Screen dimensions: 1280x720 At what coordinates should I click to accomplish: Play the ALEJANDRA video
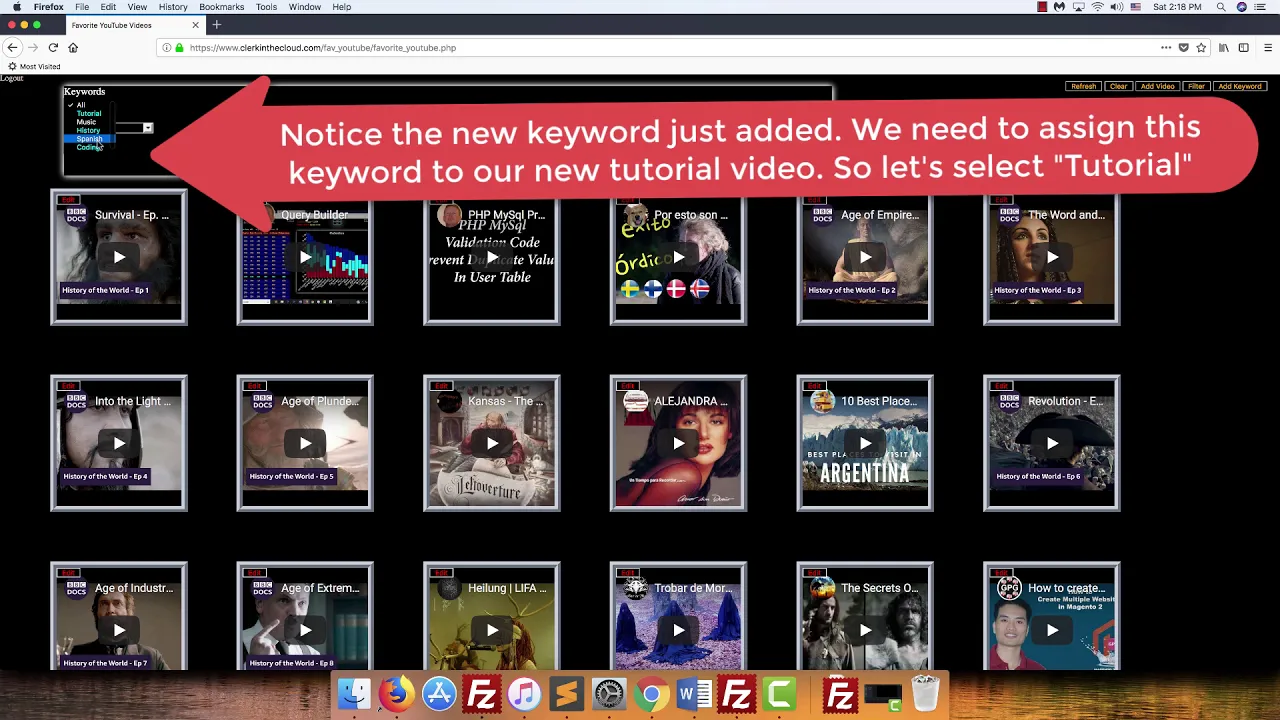(x=678, y=443)
